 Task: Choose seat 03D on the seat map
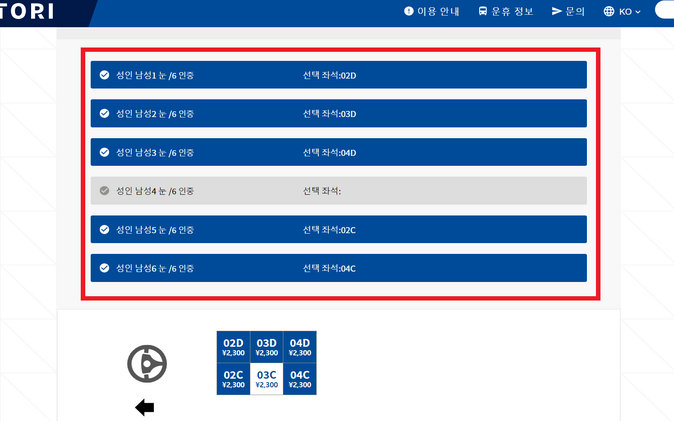coord(267,347)
